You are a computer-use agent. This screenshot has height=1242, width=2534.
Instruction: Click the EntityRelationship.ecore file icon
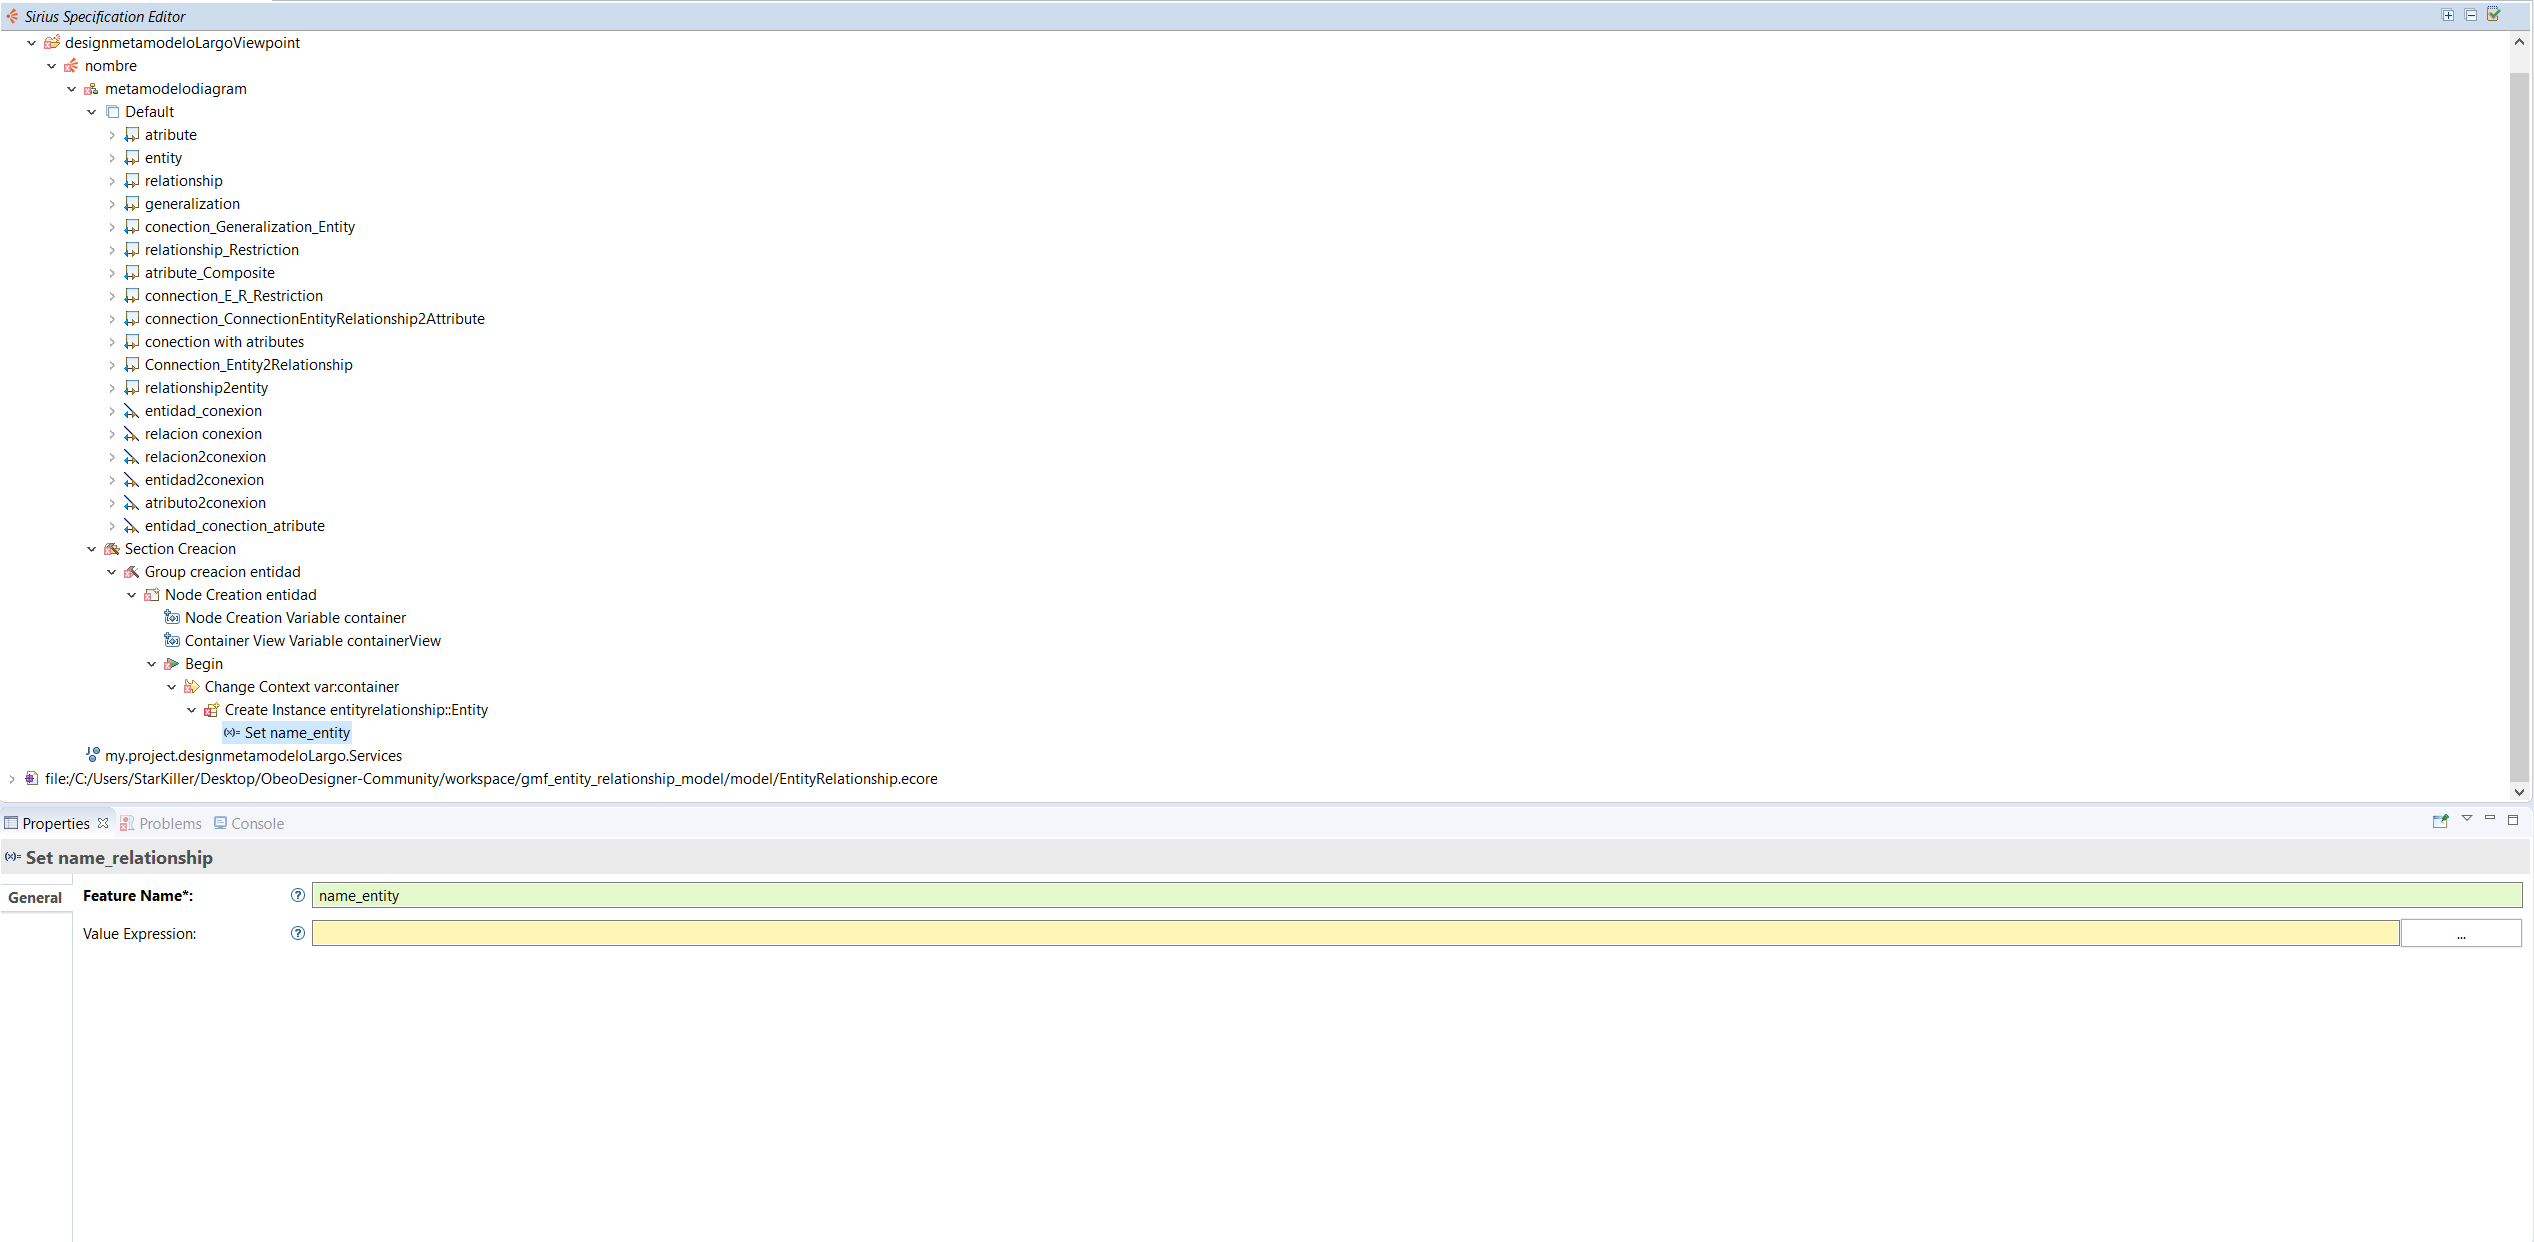pos(32,779)
